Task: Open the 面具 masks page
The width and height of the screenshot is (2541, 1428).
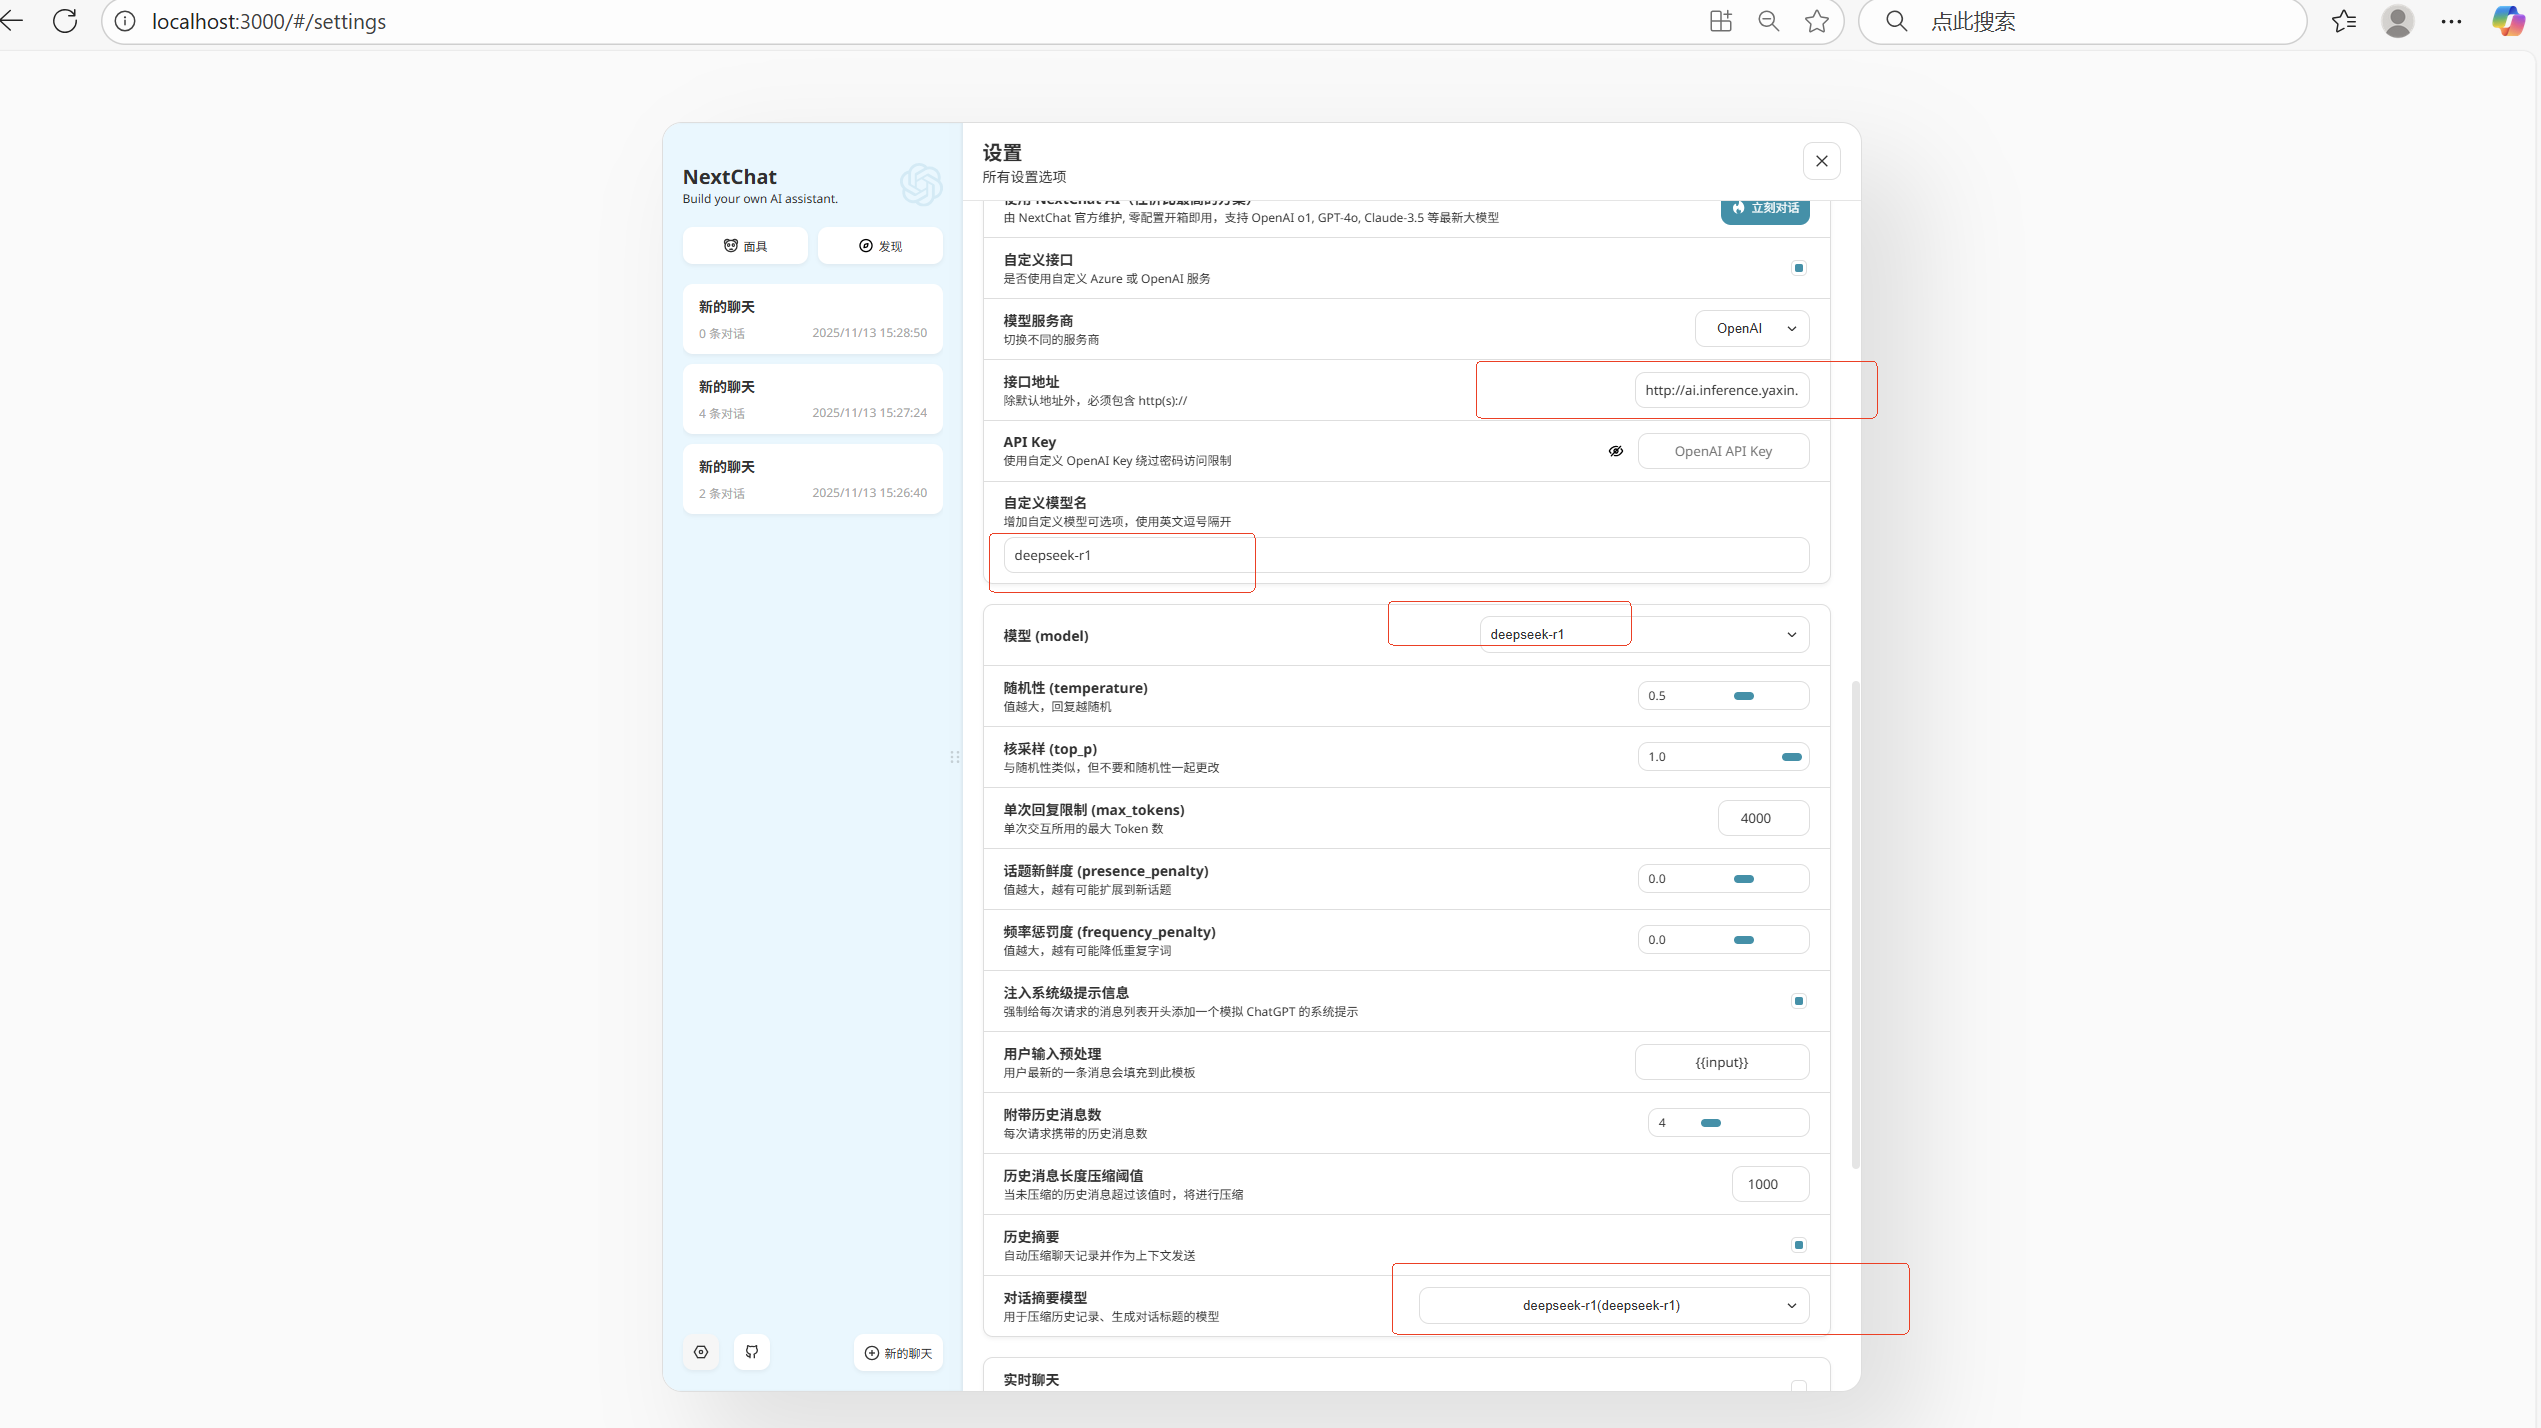Action: click(x=745, y=246)
